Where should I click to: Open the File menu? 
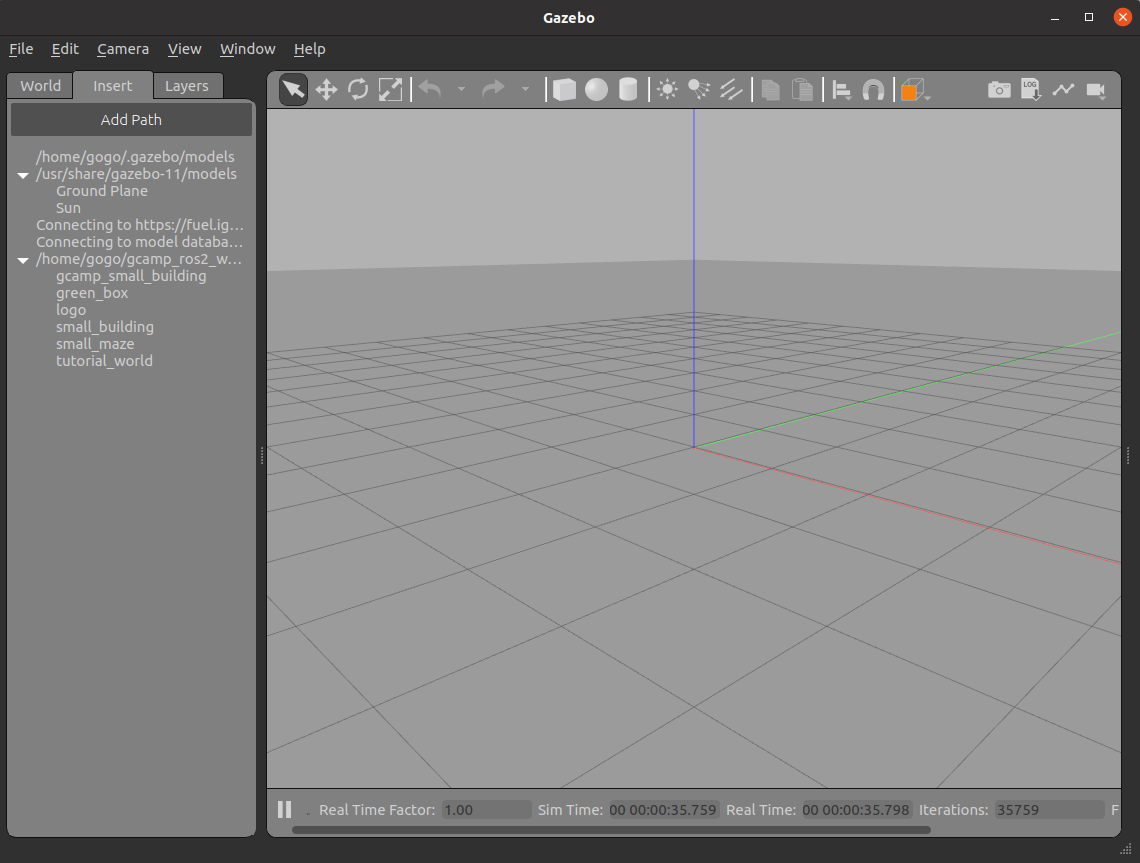tap(21, 49)
